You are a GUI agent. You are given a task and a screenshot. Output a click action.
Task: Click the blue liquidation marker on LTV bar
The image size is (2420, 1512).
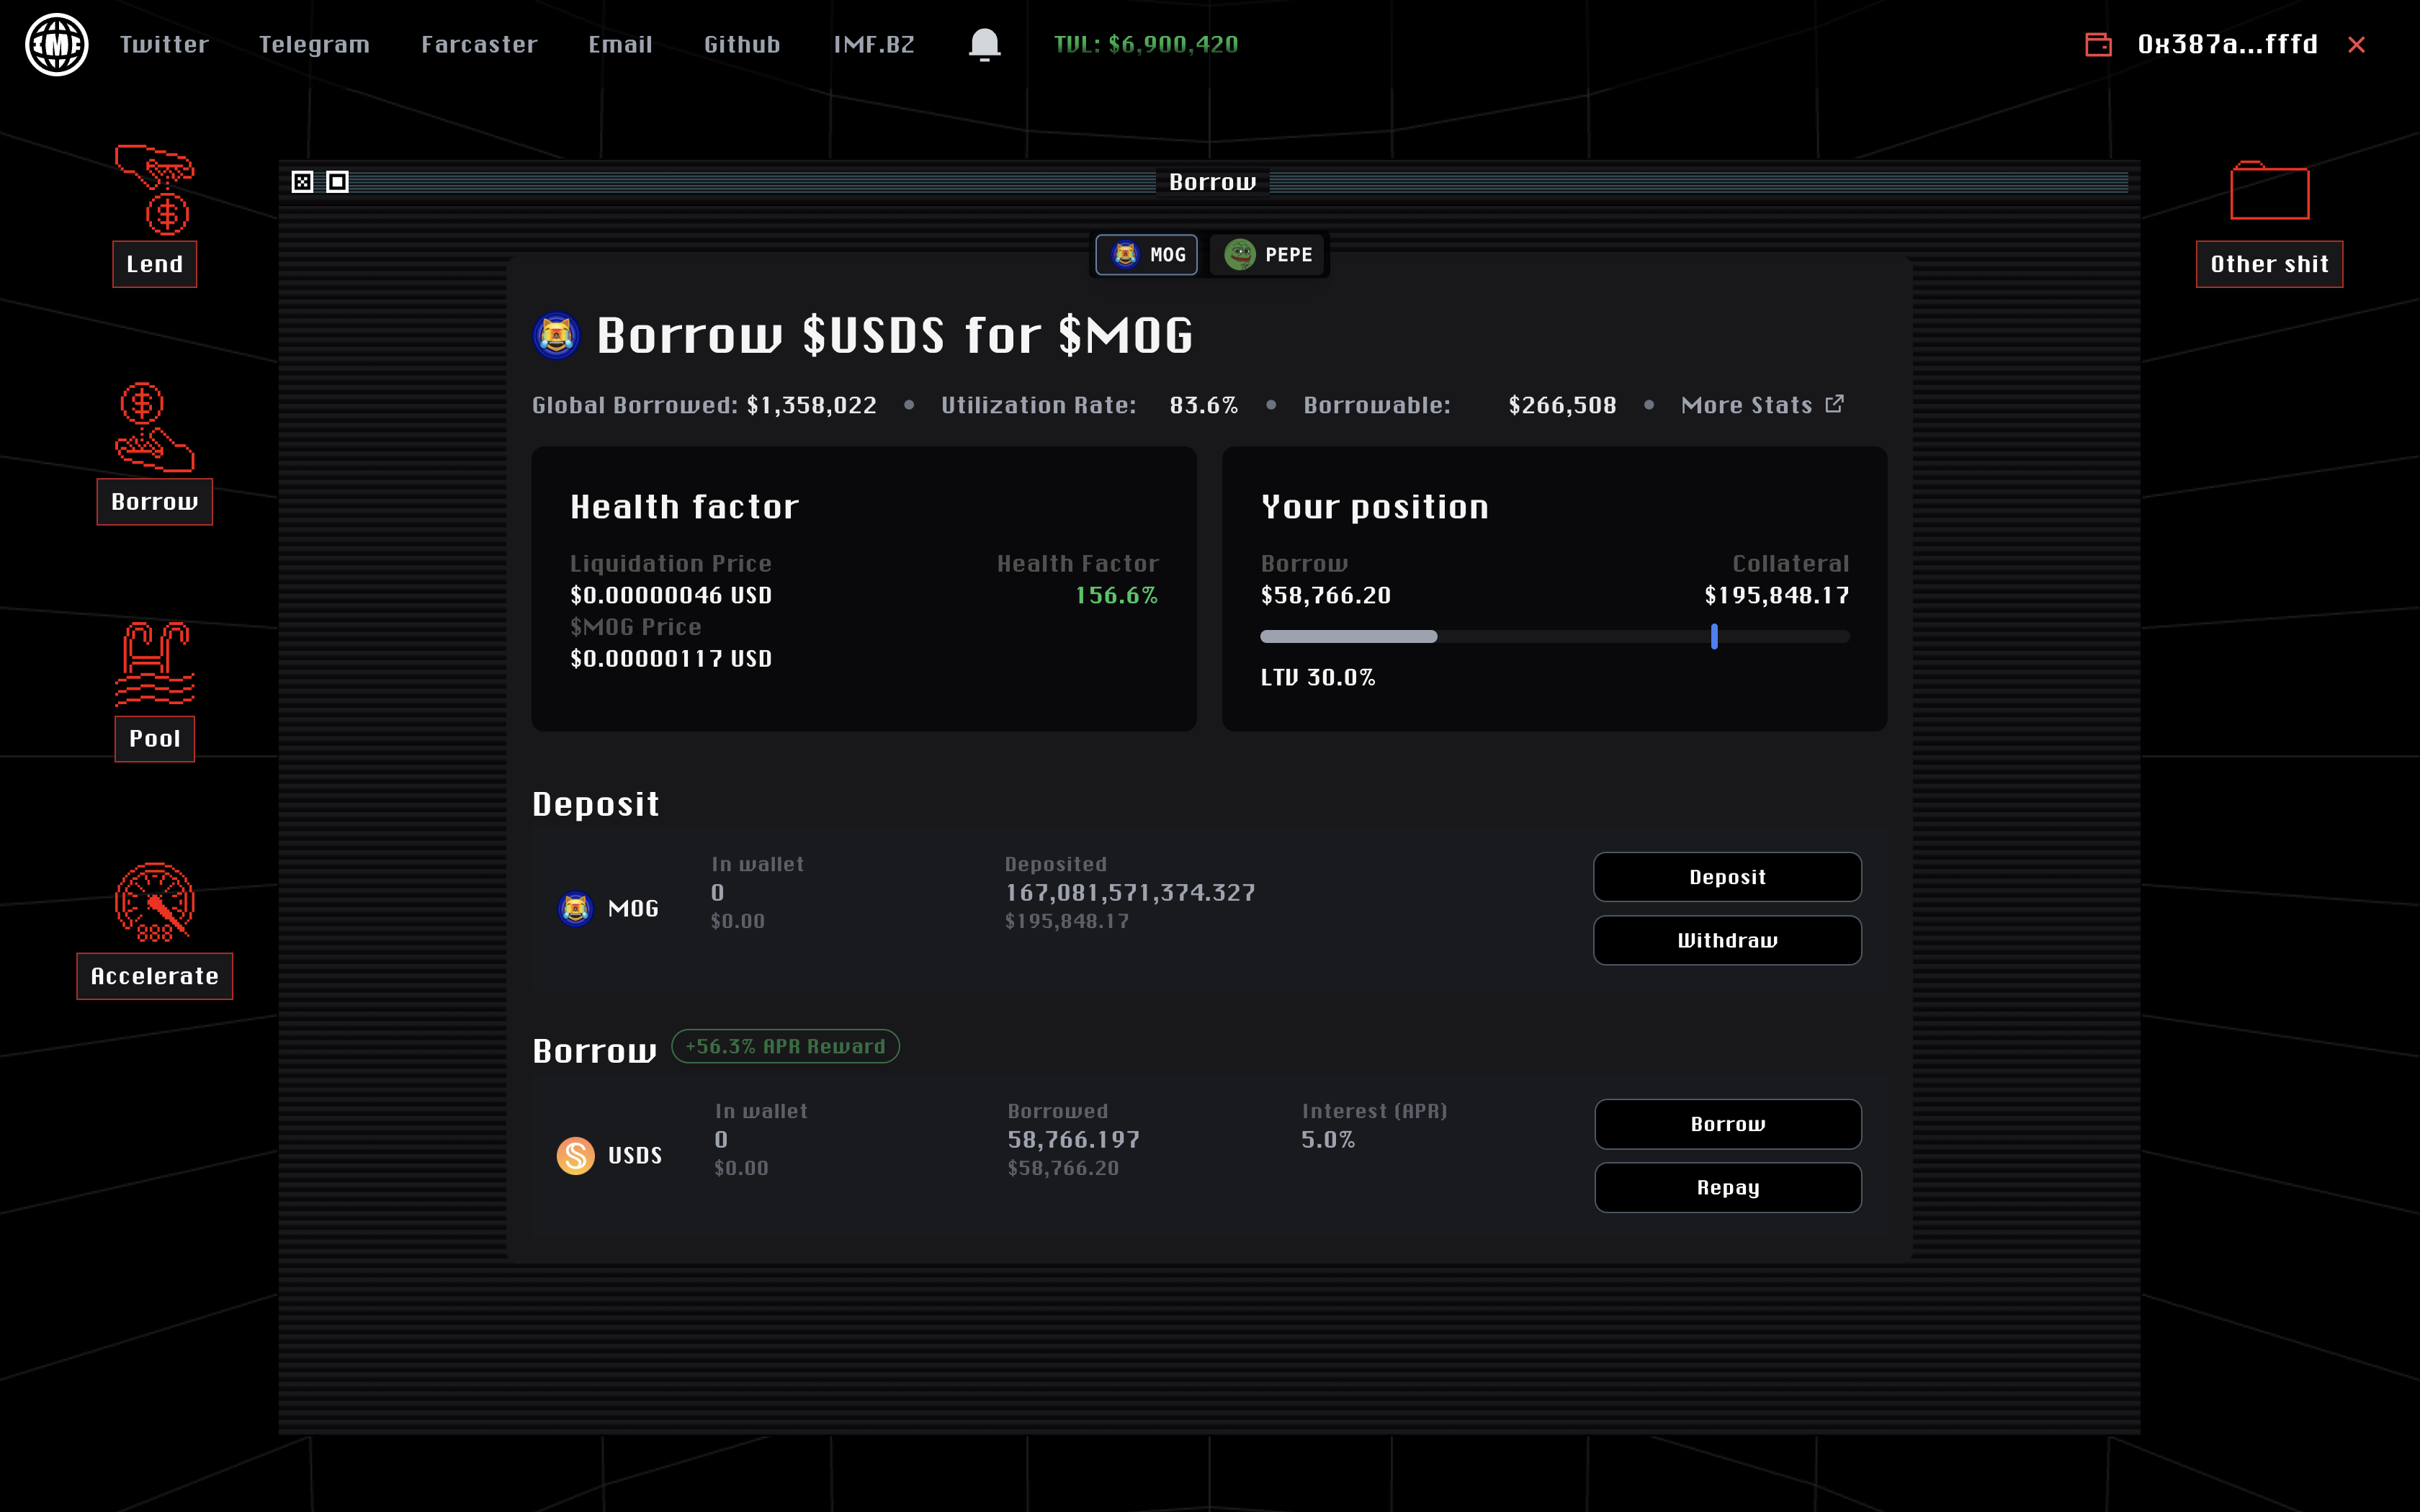[x=1714, y=636]
